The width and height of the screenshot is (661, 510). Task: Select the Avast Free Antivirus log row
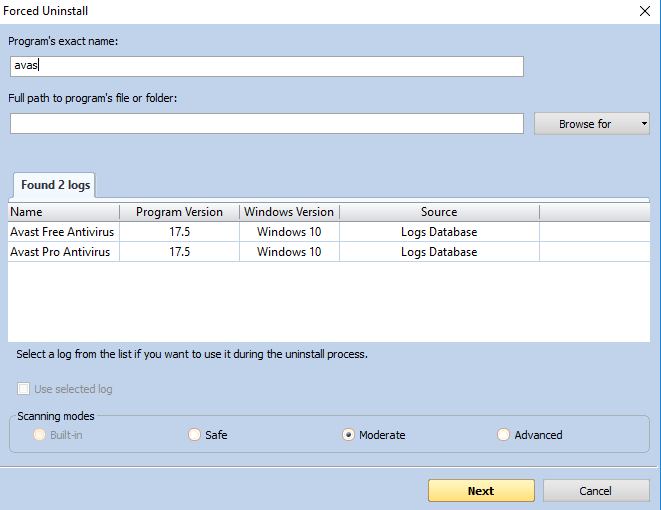coord(329,232)
